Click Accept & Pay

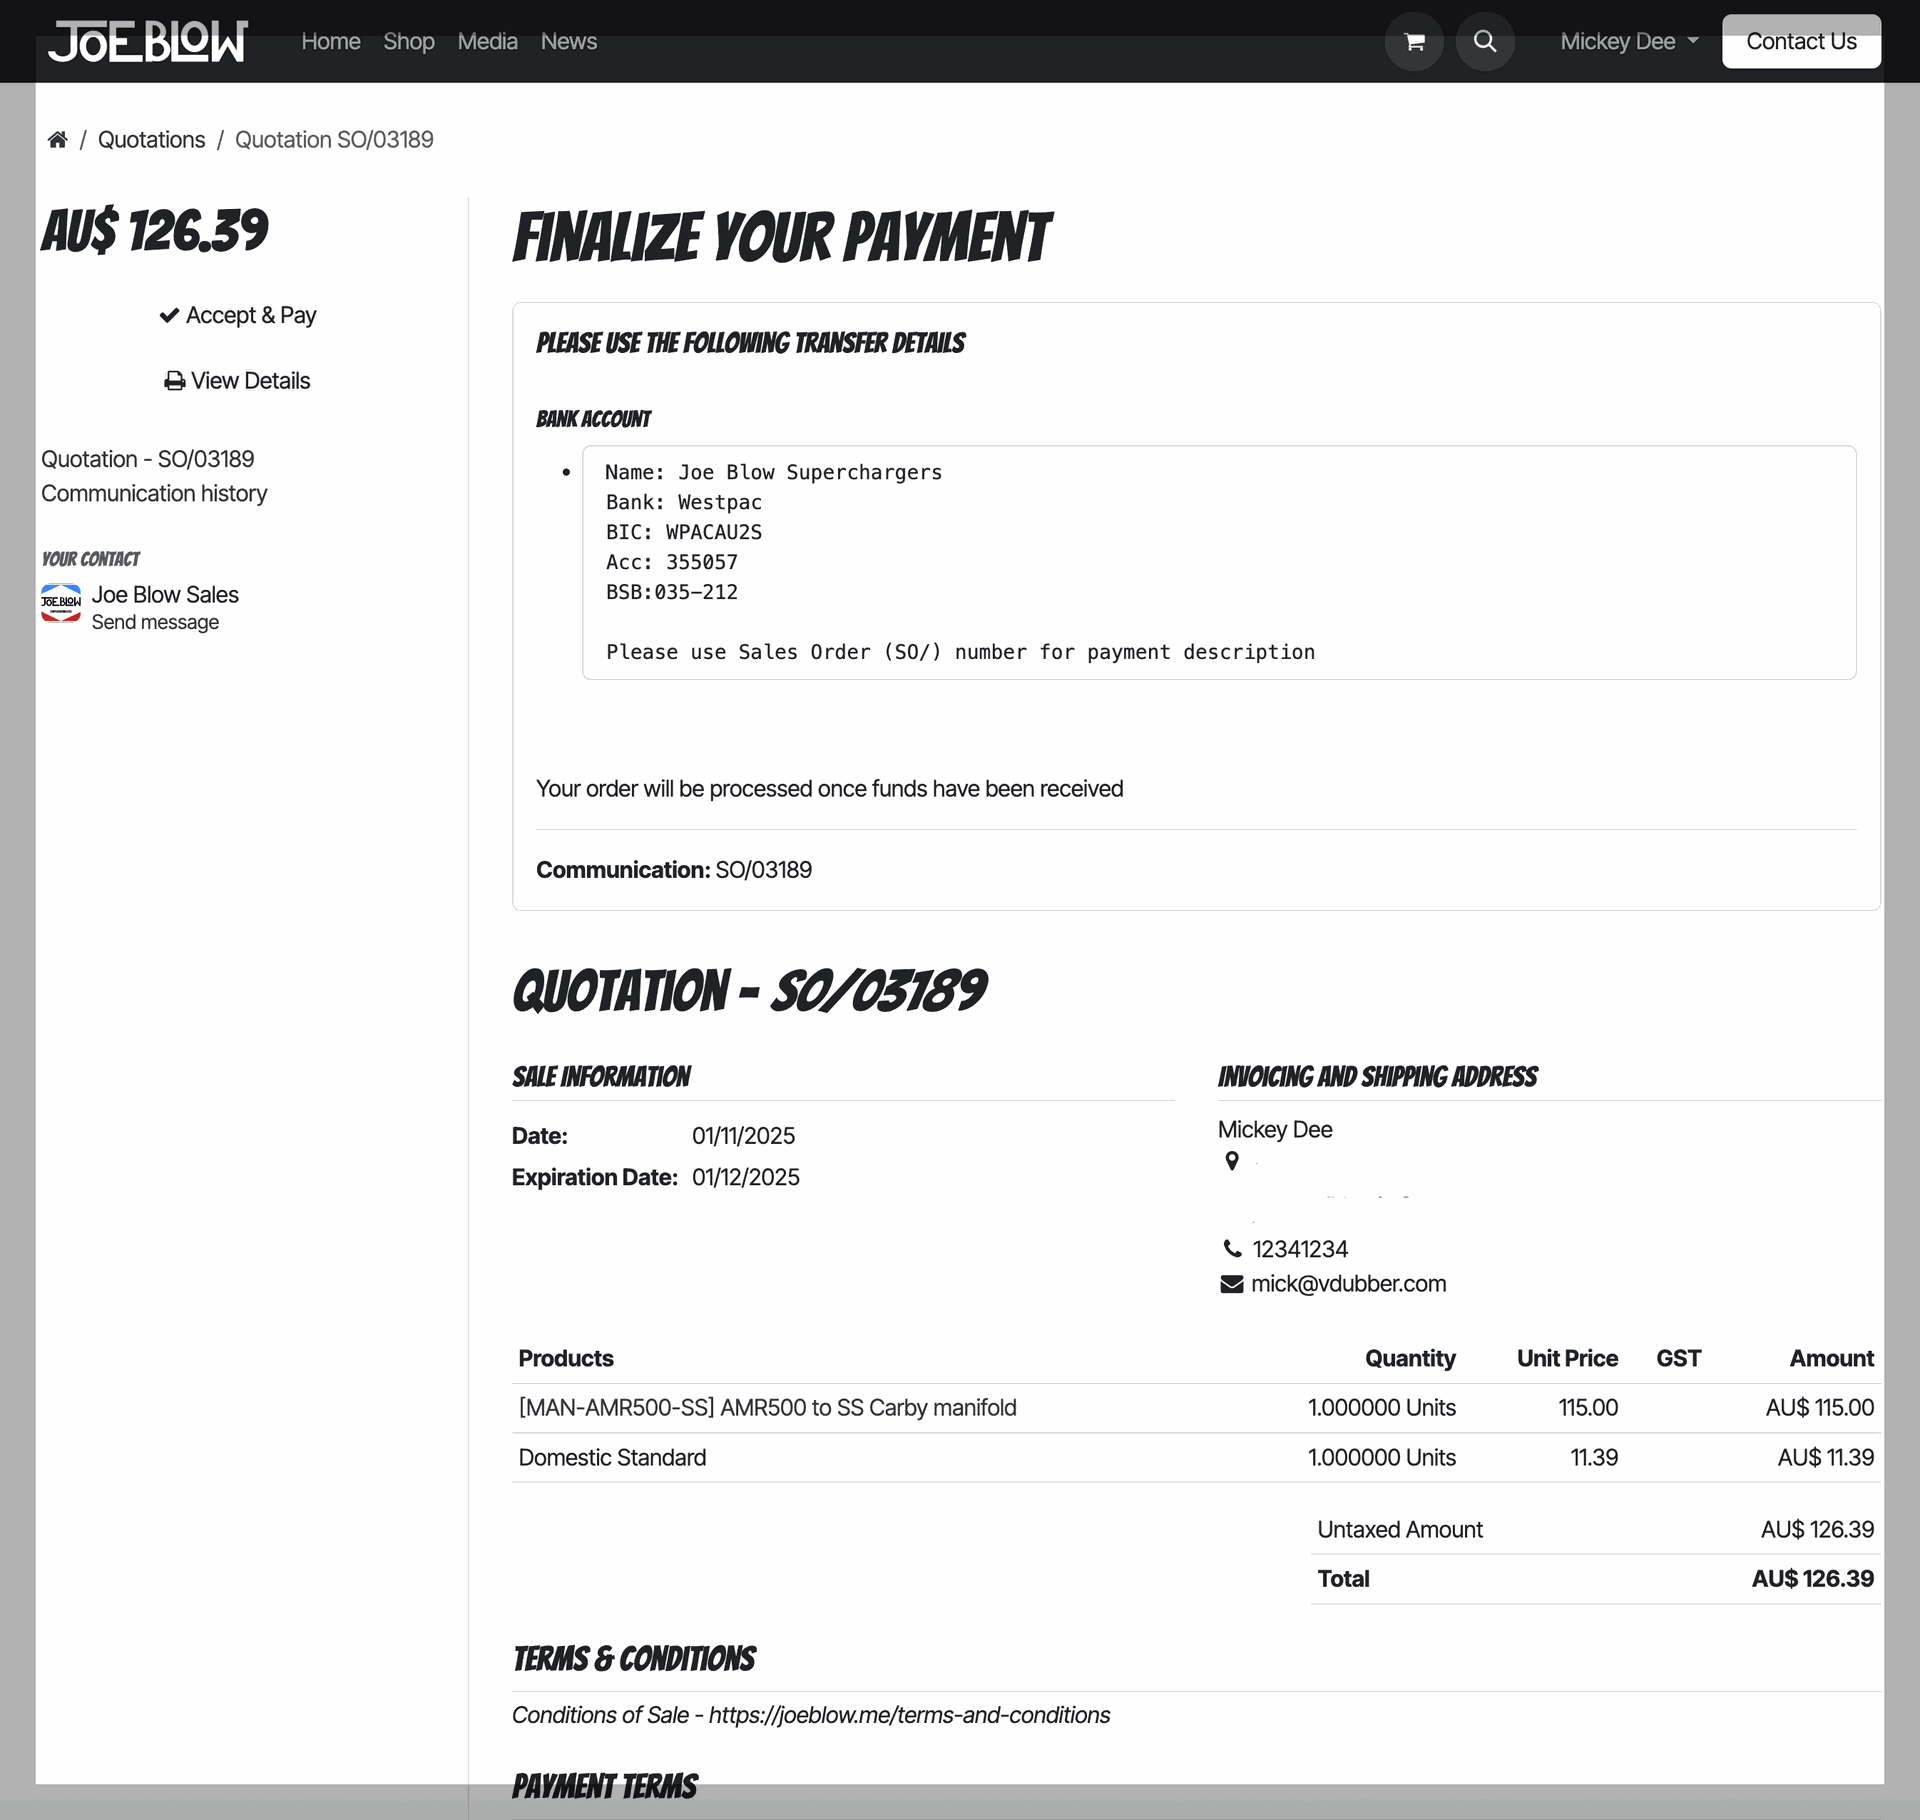pyautogui.click(x=238, y=315)
